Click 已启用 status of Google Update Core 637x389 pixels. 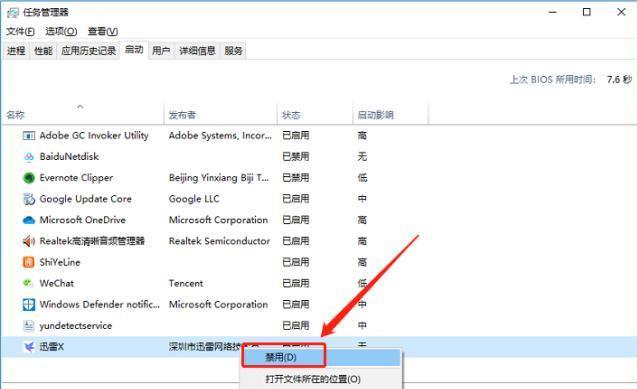[x=296, y=199]
